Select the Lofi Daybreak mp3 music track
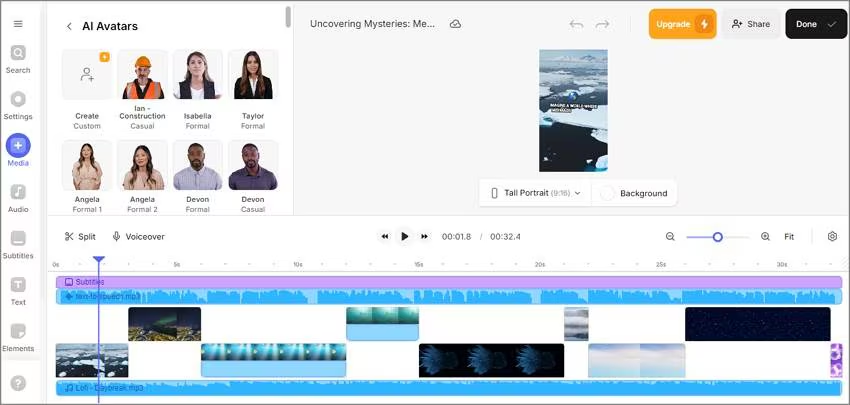The height and width of the screenshot is (405, 850). (449, 388)
